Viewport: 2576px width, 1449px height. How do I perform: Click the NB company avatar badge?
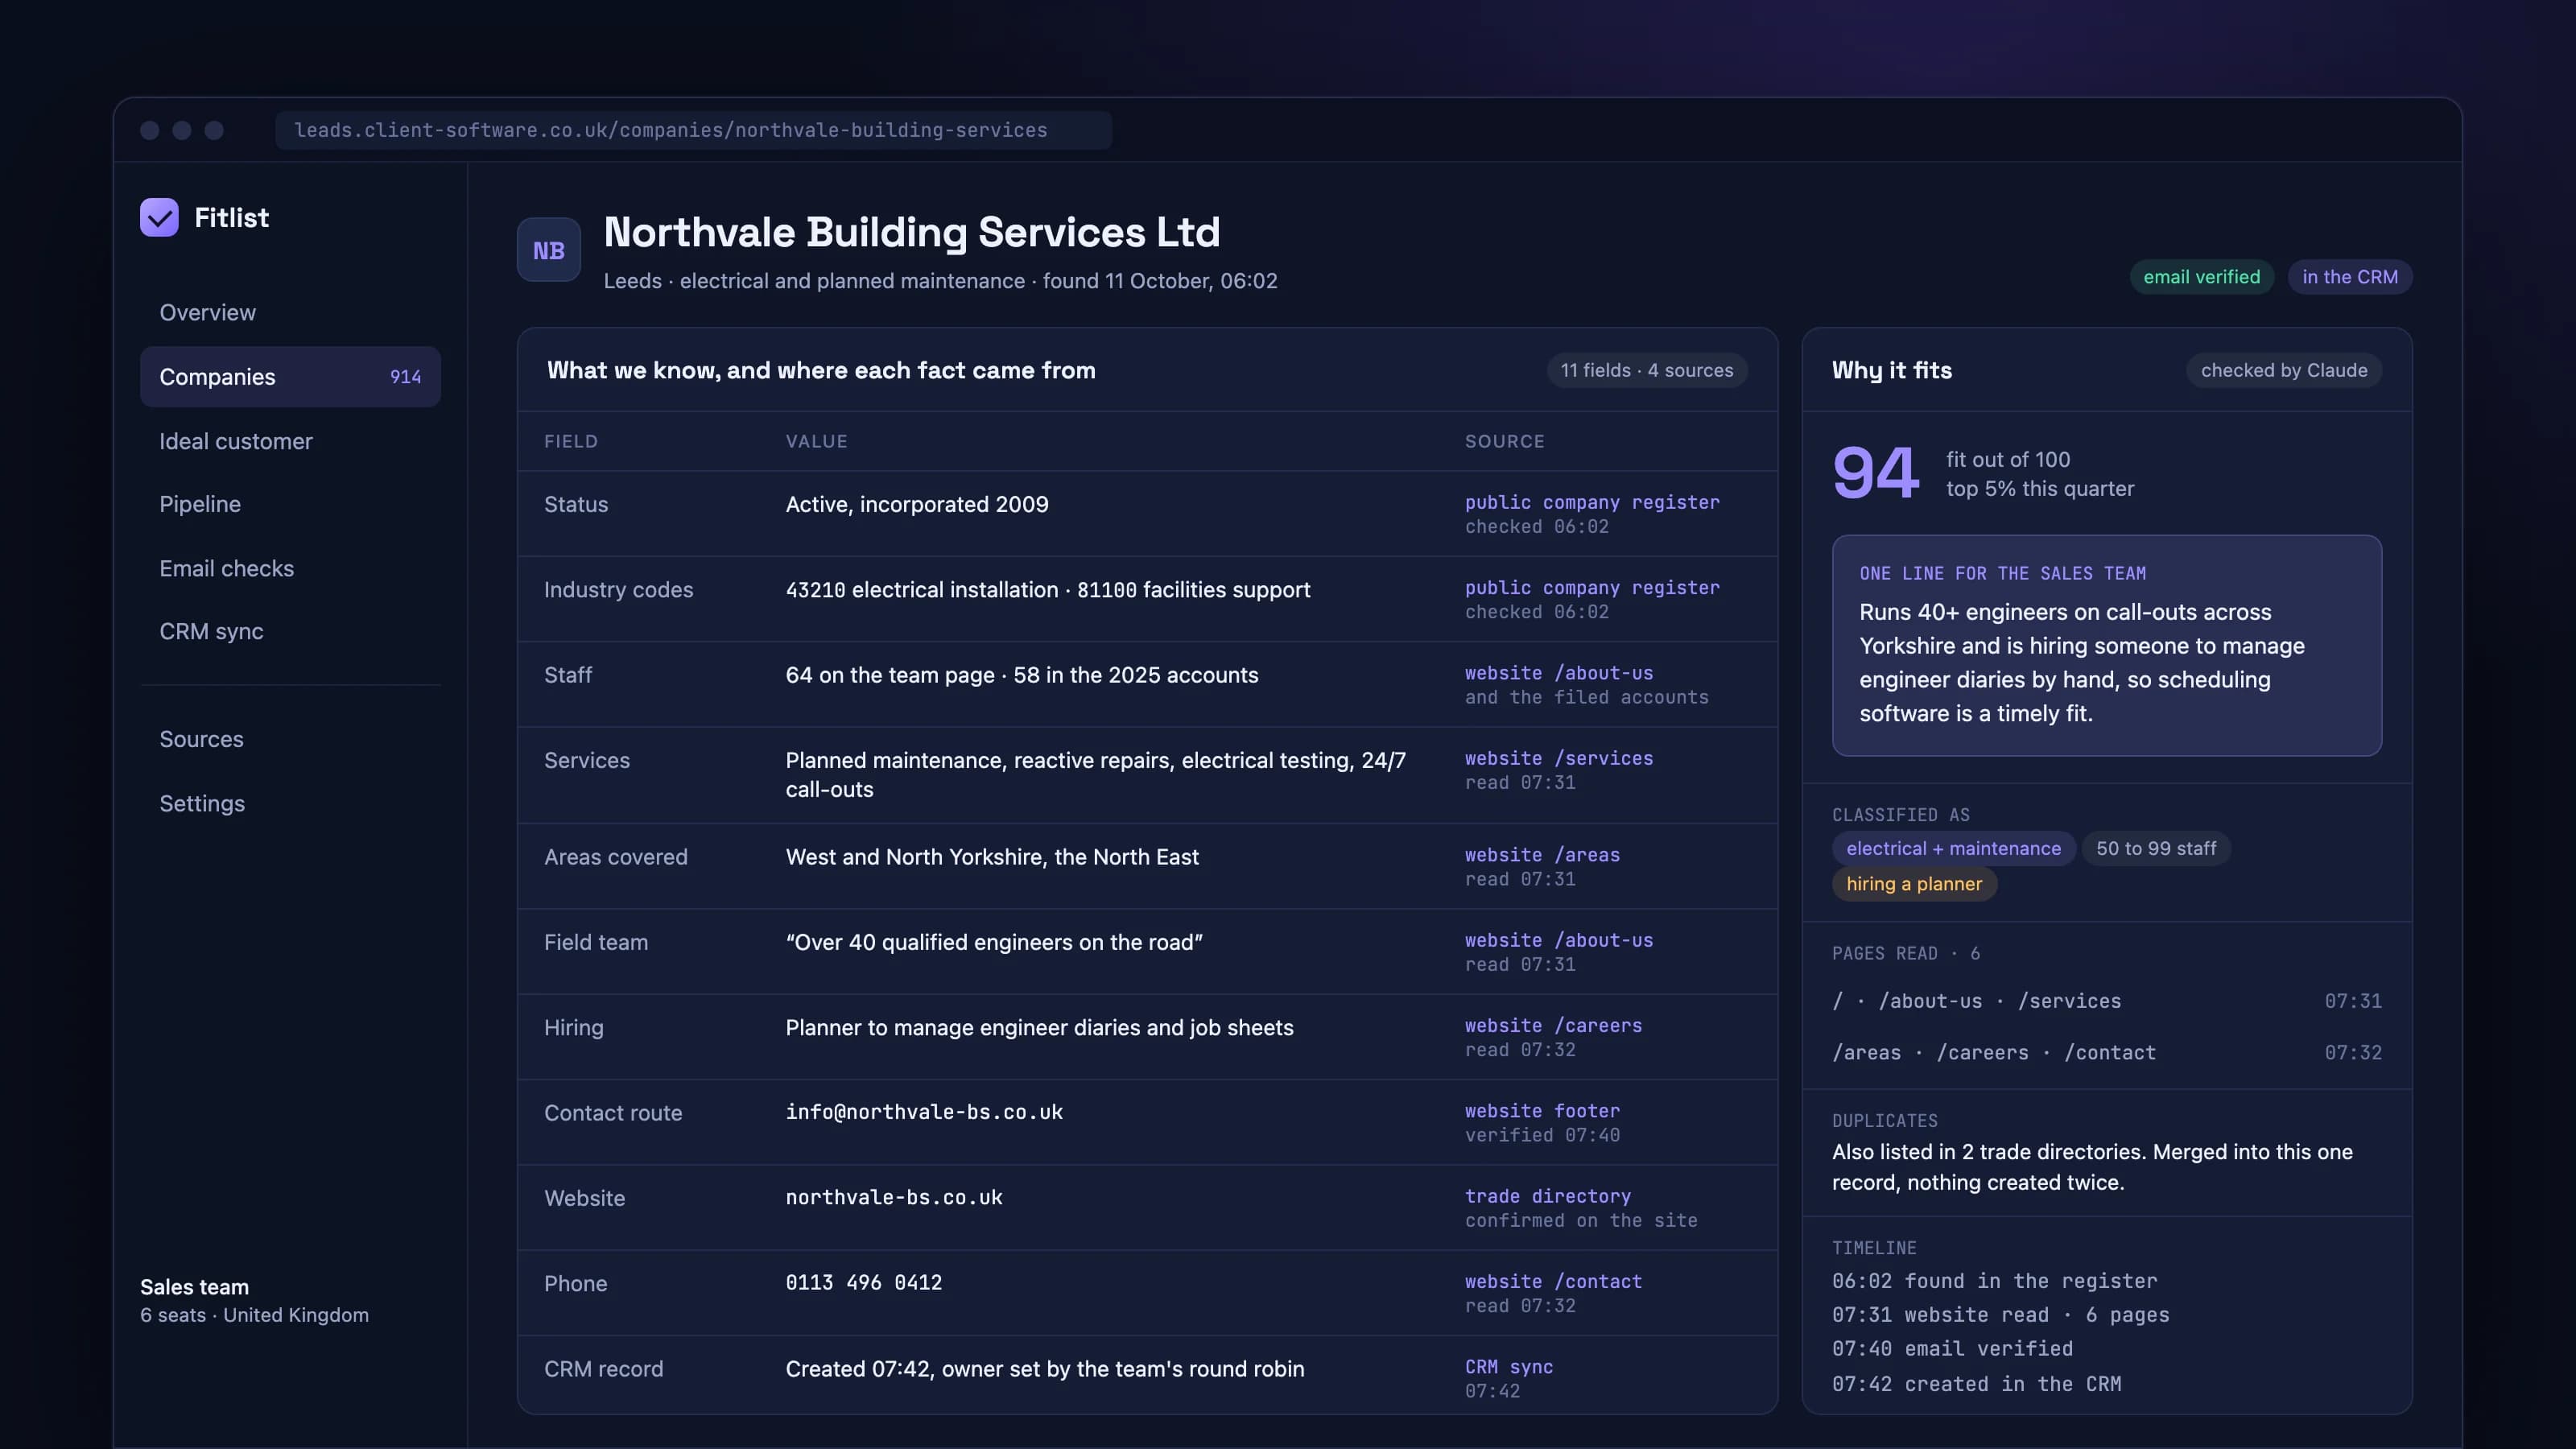[548, 250]
